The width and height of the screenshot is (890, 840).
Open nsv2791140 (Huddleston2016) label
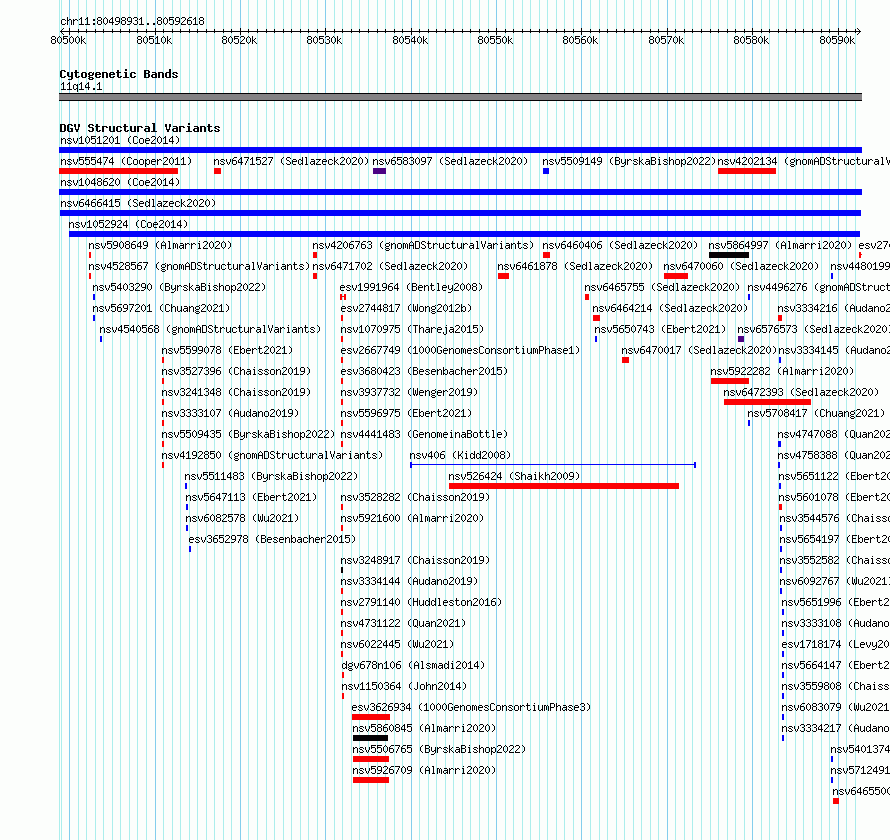421,602
